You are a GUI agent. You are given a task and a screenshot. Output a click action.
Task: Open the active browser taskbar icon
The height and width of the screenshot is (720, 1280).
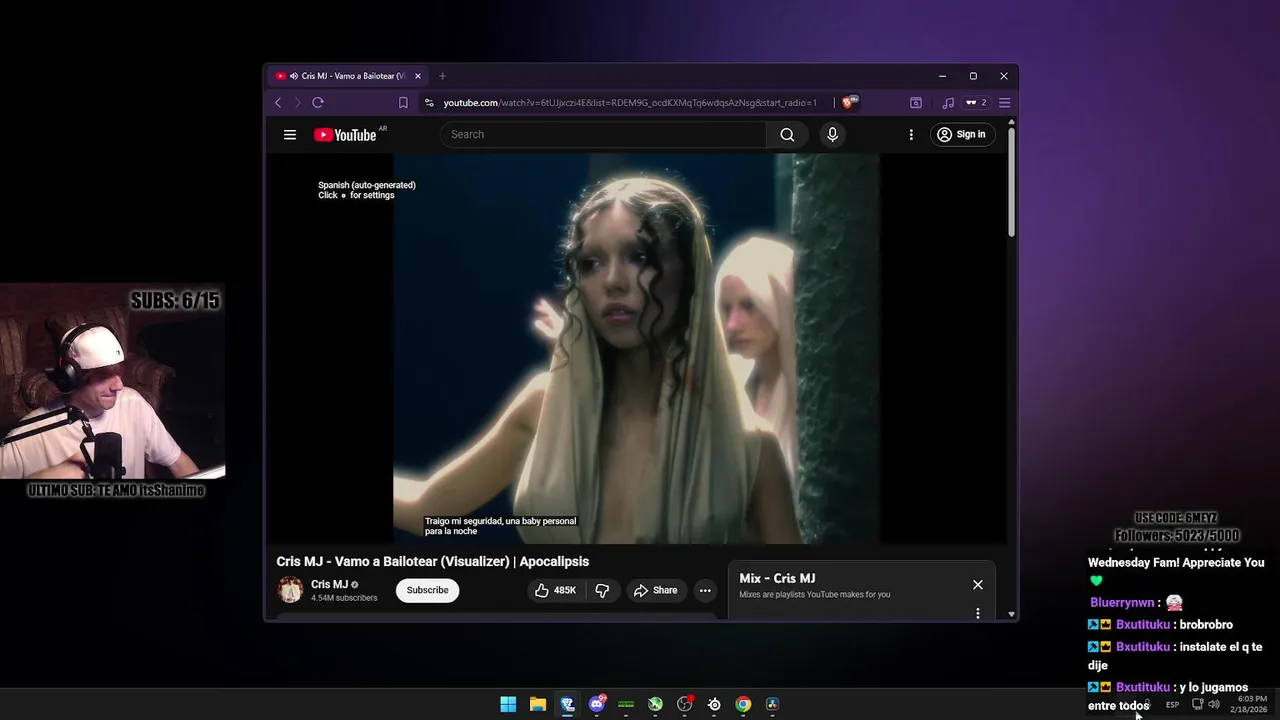click(x=567, y=704)
